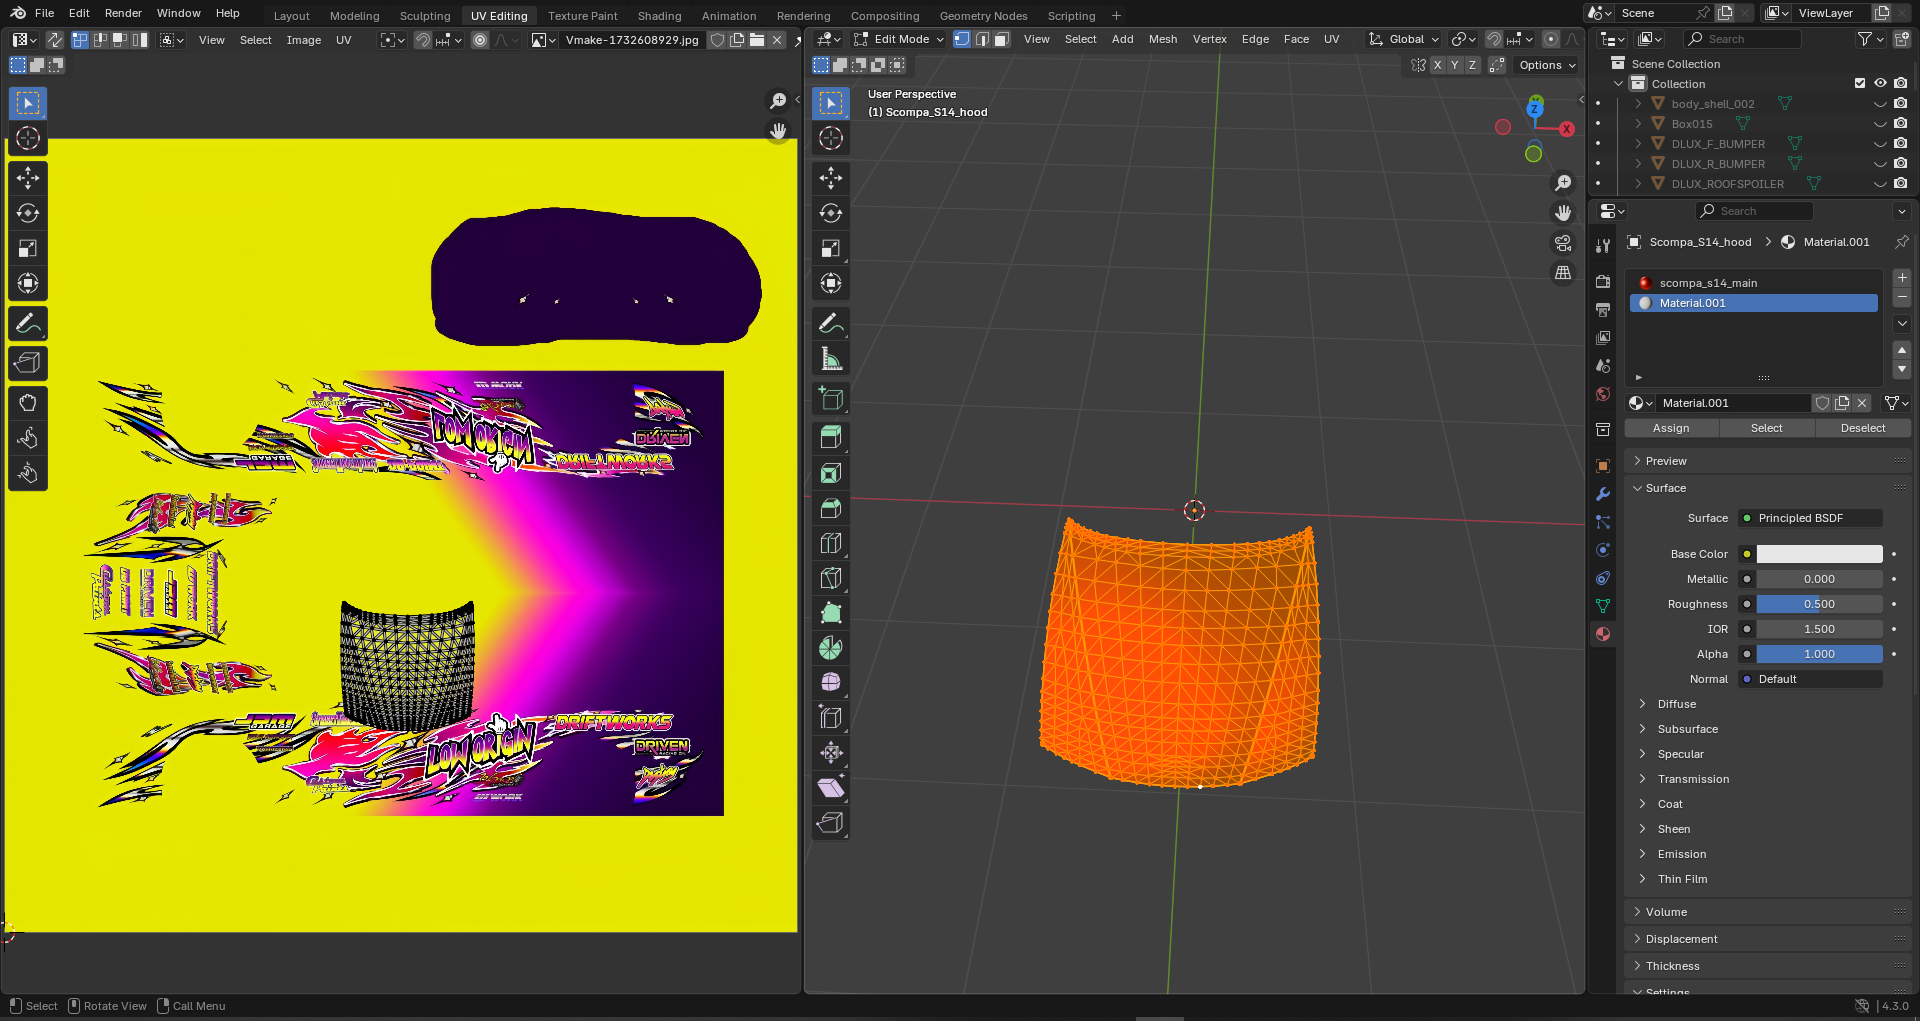
Task: Expand DLUX_F_BUMPER in the outliner
Action: pyautogui.click(x=1638, y=144)
